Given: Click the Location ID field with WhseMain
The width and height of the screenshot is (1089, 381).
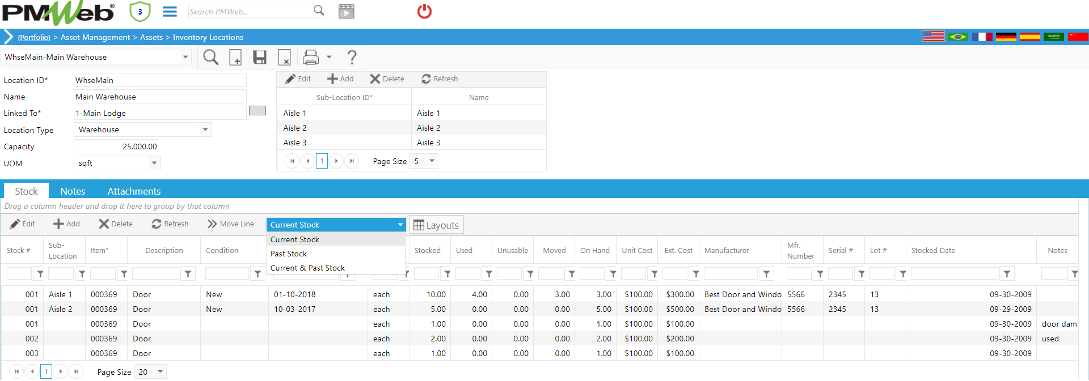Looking at the screenshot, I should [160, 81].
